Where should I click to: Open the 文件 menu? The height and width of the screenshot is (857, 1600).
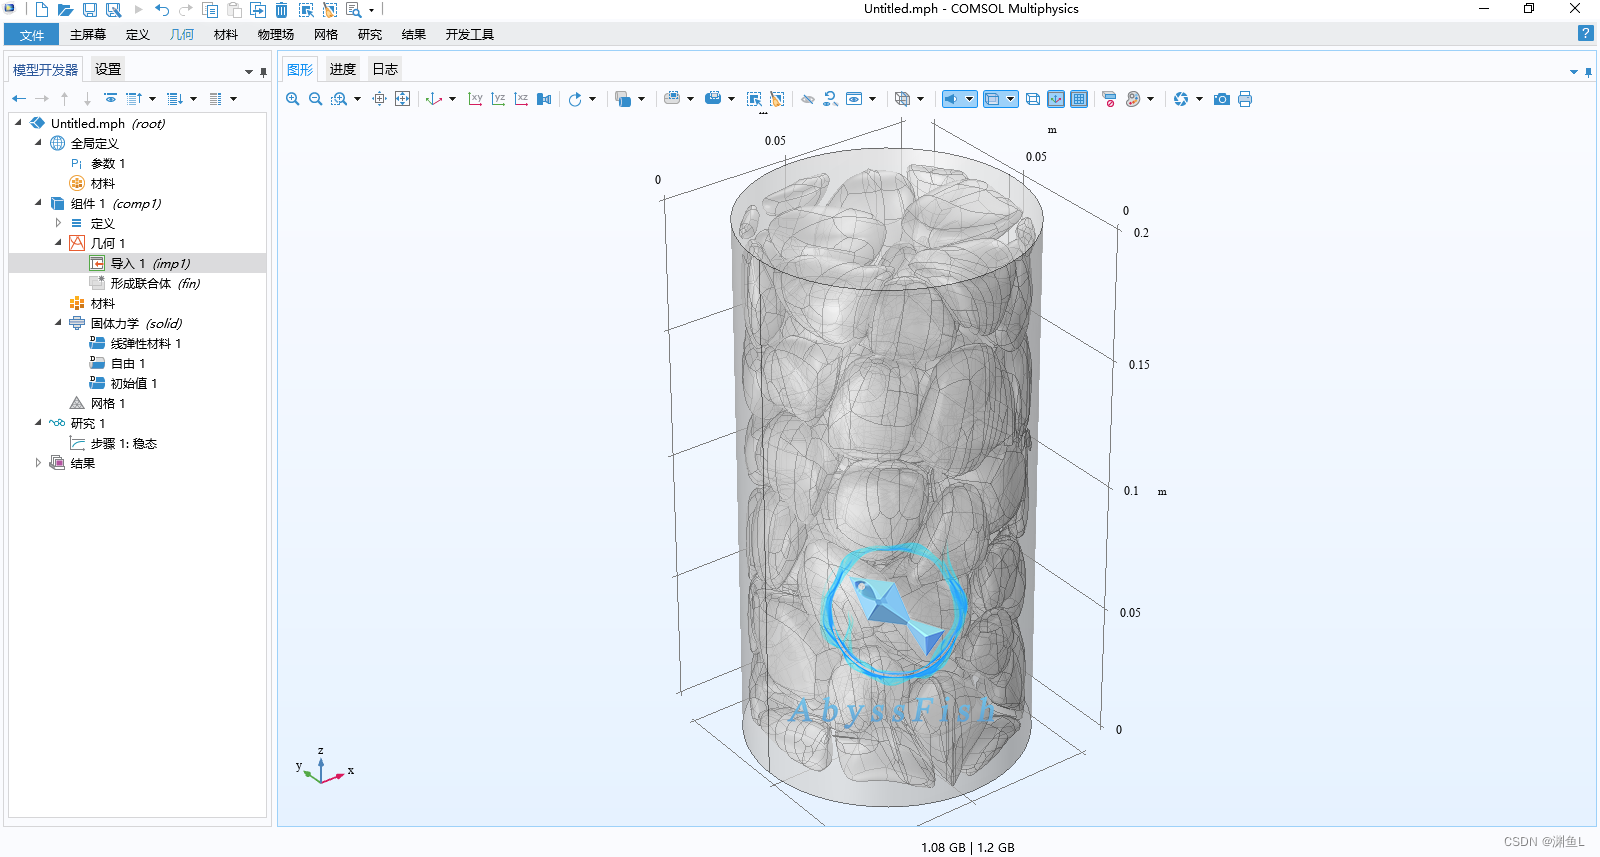coord(32,35)
